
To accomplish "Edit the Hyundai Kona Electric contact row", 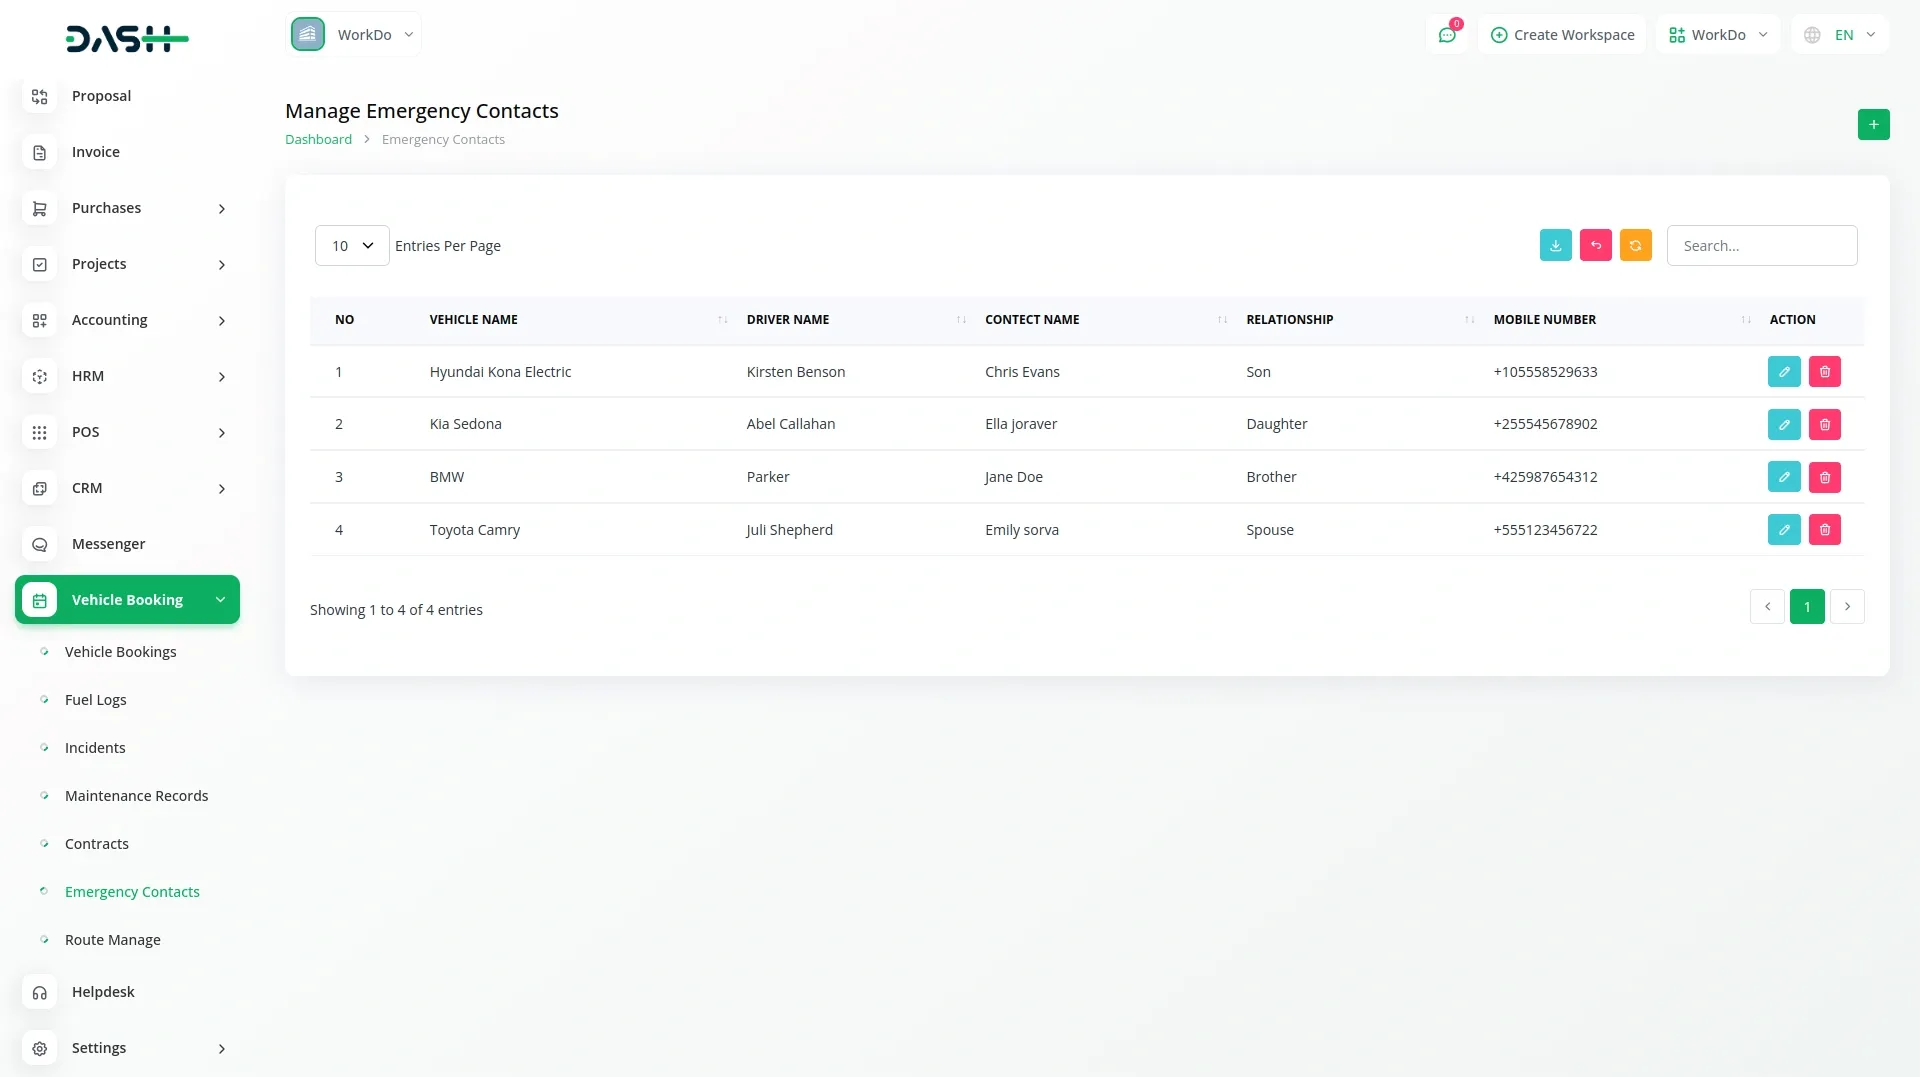I will click(1783, 372).
